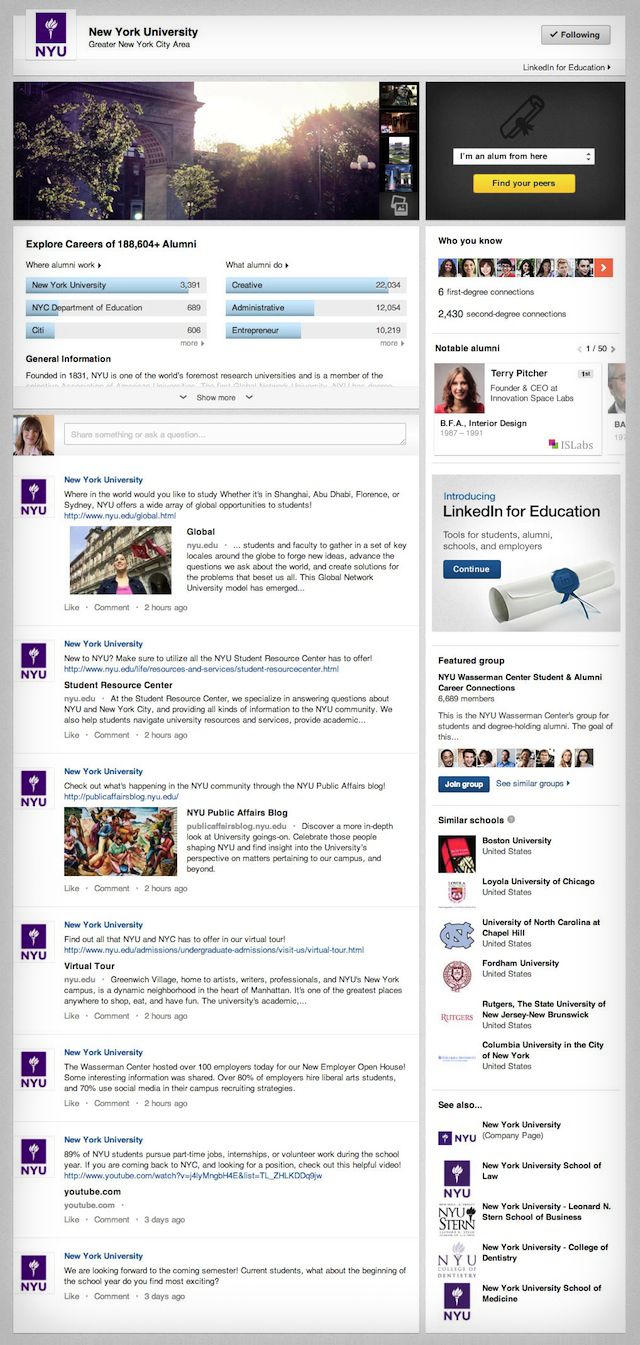The width and height of the screenshot is (640, 1345).
Task: Comment on the Student Resource Center post
Action: coord(111,735)
